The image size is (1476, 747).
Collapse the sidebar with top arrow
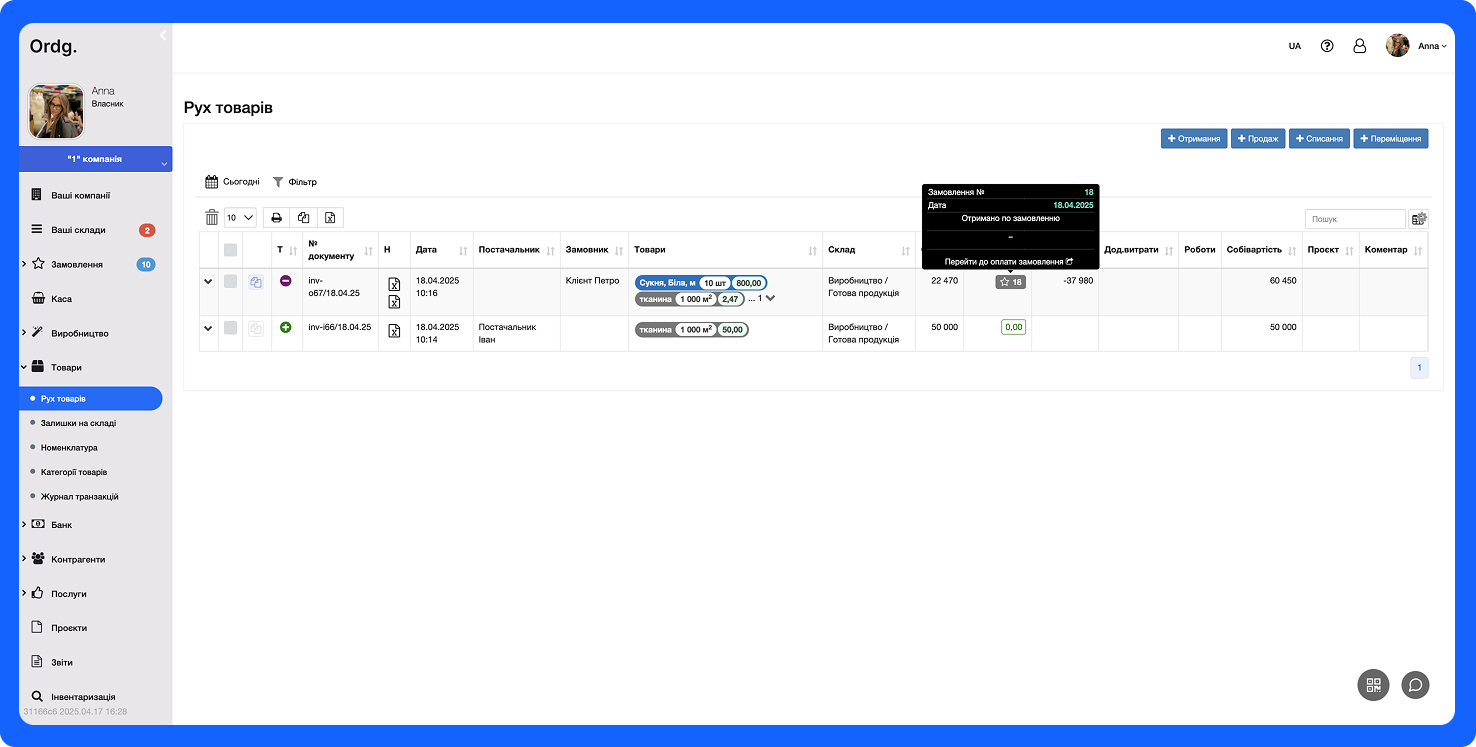tap(163, 35)
